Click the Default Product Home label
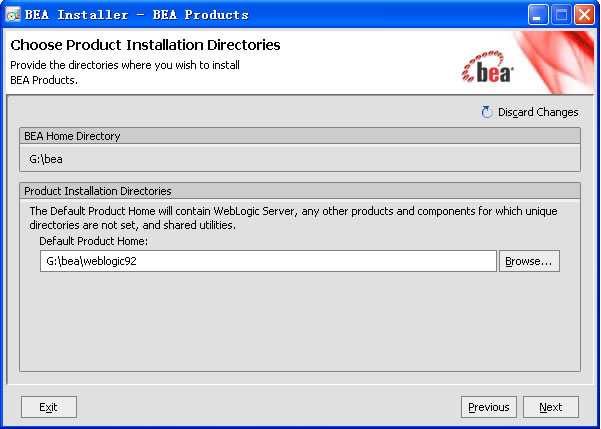Image resolution: width=601 pixels, height=429 pixels. [94, 242]
